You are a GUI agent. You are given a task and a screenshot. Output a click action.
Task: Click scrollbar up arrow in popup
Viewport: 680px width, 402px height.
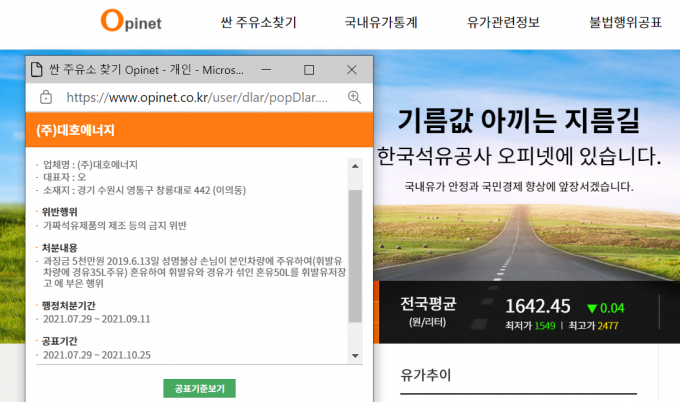355,166
